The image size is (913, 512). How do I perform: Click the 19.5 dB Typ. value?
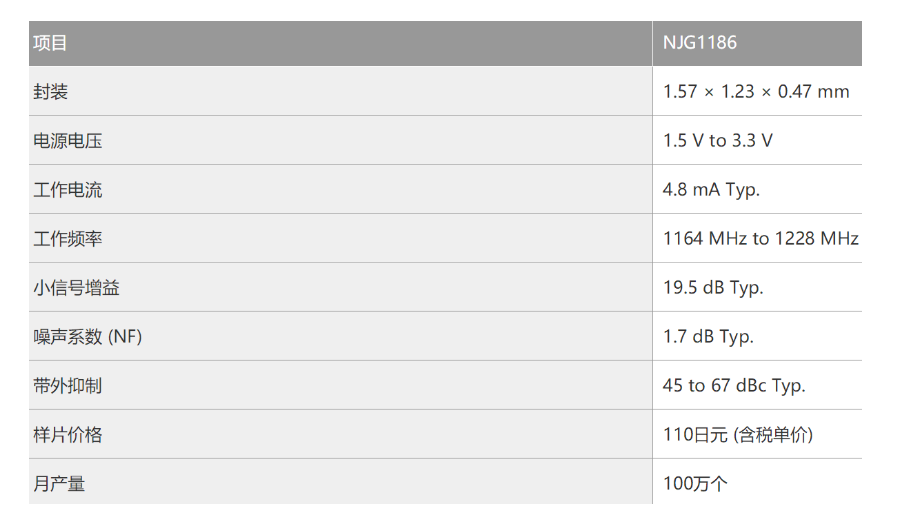[x=713, y=288]
